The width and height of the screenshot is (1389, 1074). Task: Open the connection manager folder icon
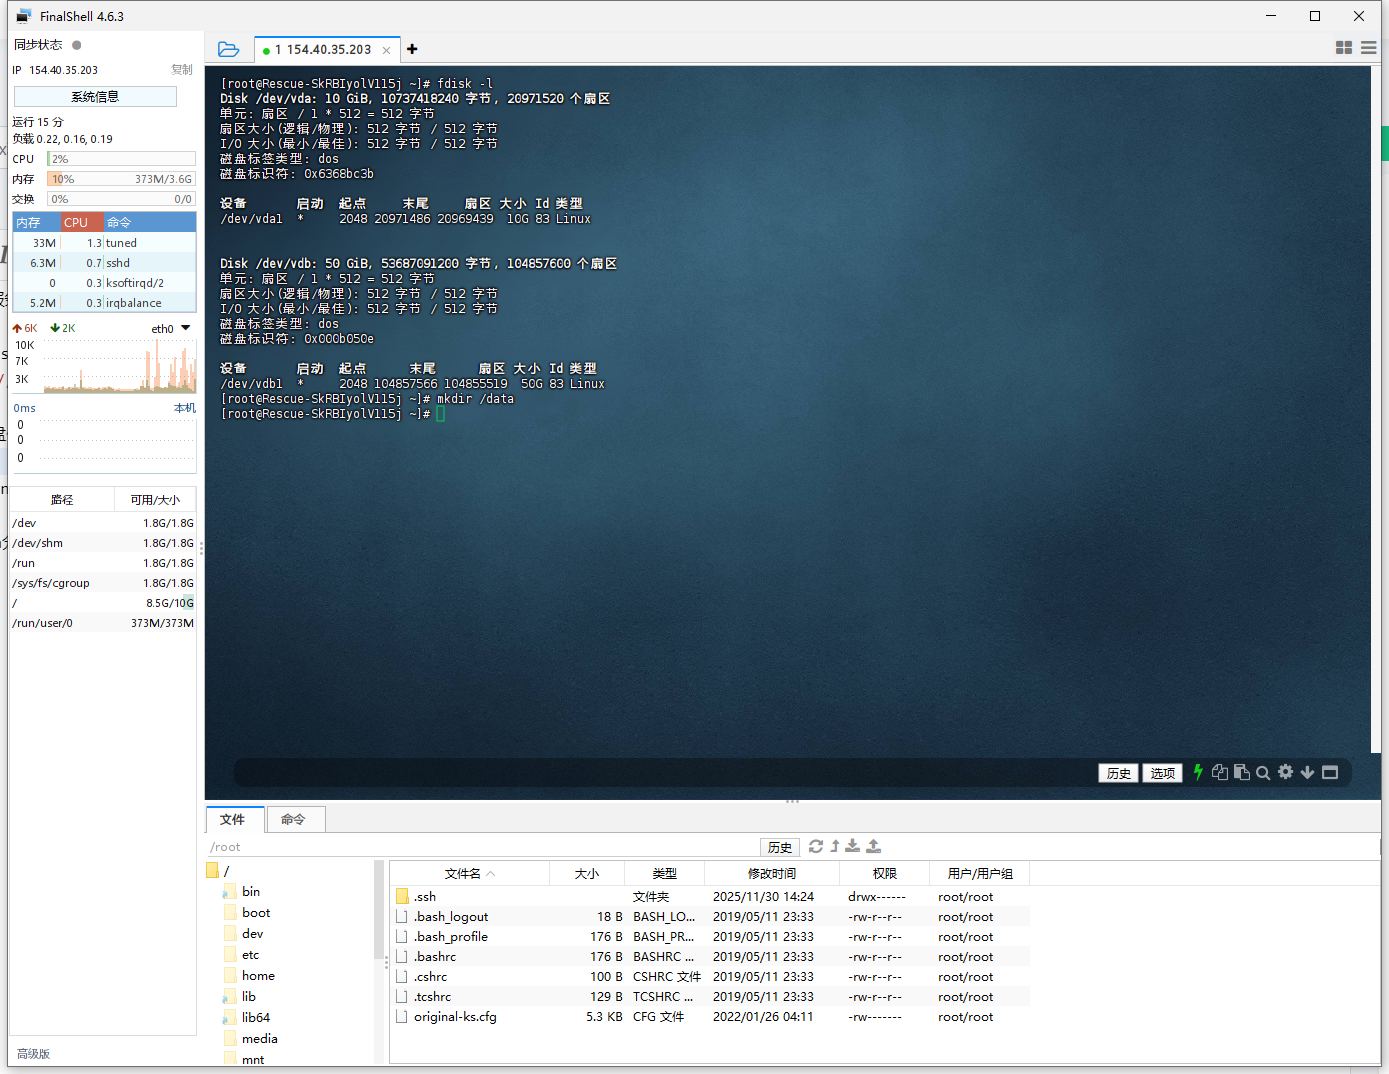pyautogui.click(x=228, y=49)
